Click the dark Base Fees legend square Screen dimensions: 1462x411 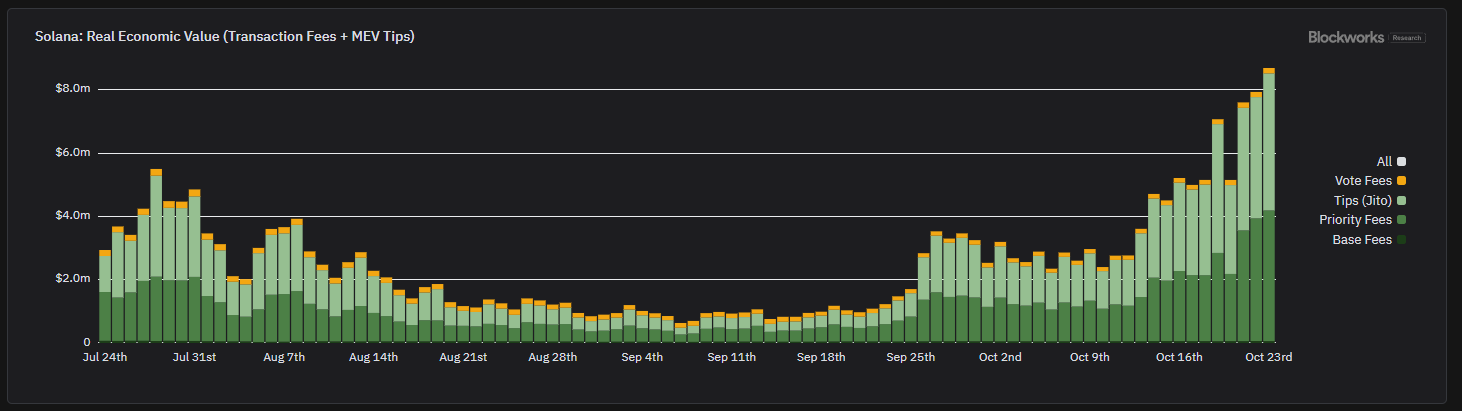point(1402,240)
